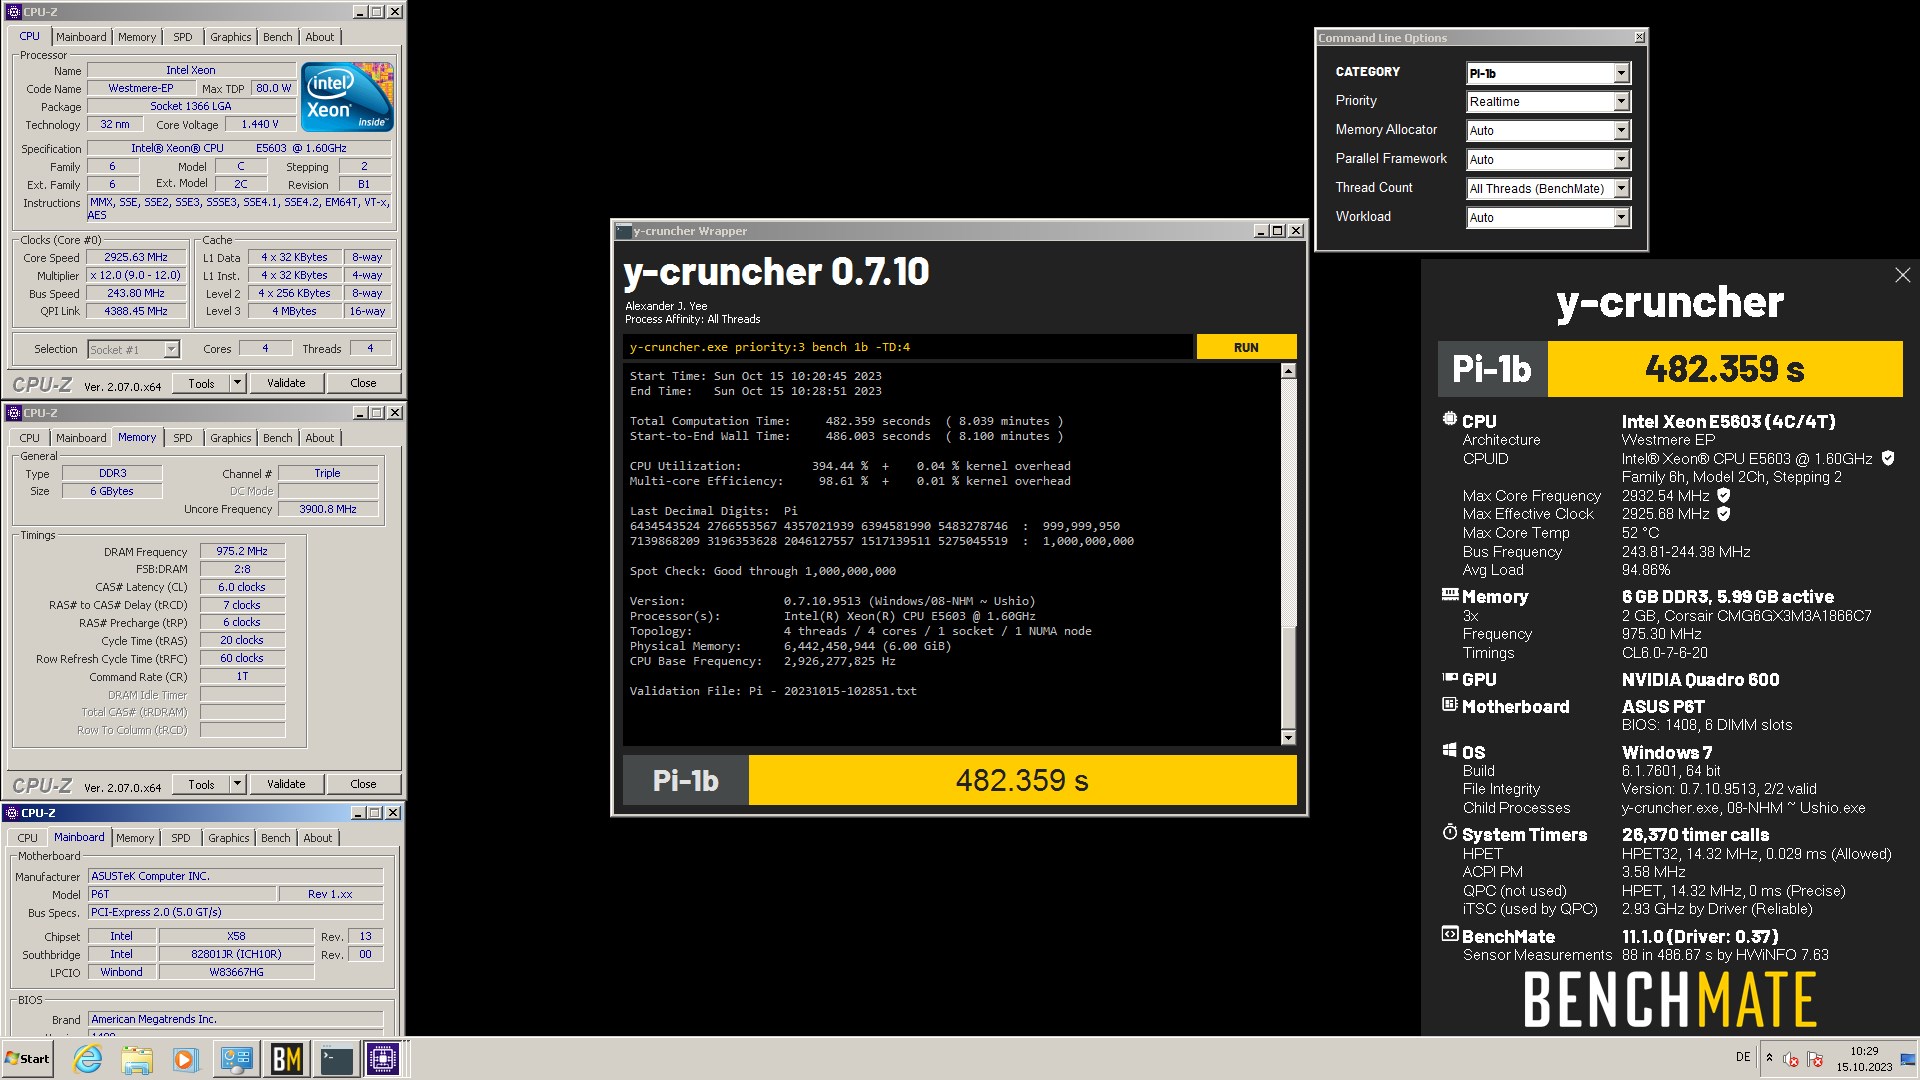Viewport: 1920px width, 1080px height.
Task: Click the Pi-1b 482.359 s score in BenchMate panel
Action: click(1670, 369)
